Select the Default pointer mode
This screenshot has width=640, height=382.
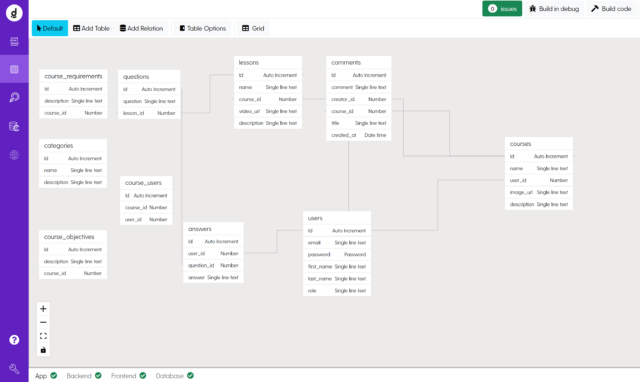point(50,28)
